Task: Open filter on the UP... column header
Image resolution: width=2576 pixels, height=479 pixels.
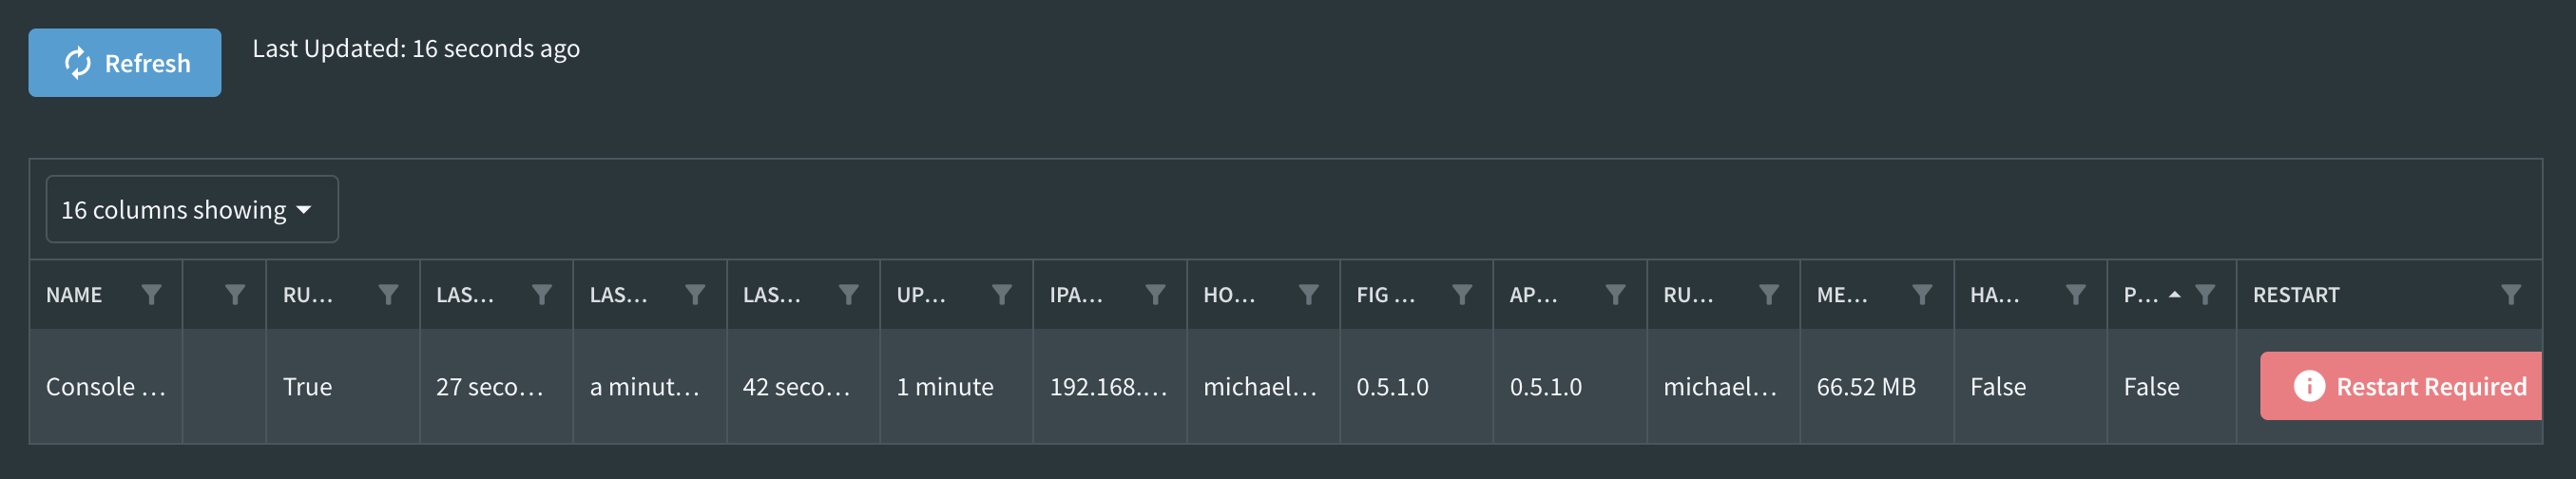Action: (x=1001, y=294)
